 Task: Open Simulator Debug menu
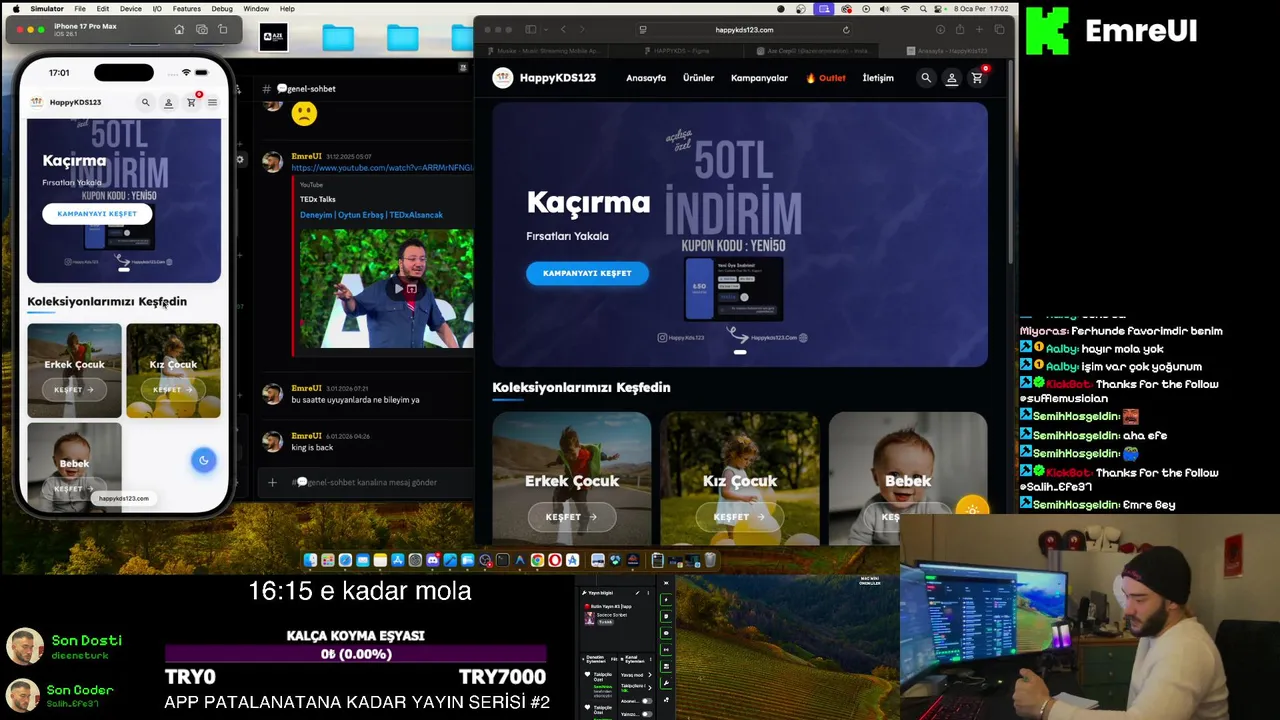coord(222,8)
